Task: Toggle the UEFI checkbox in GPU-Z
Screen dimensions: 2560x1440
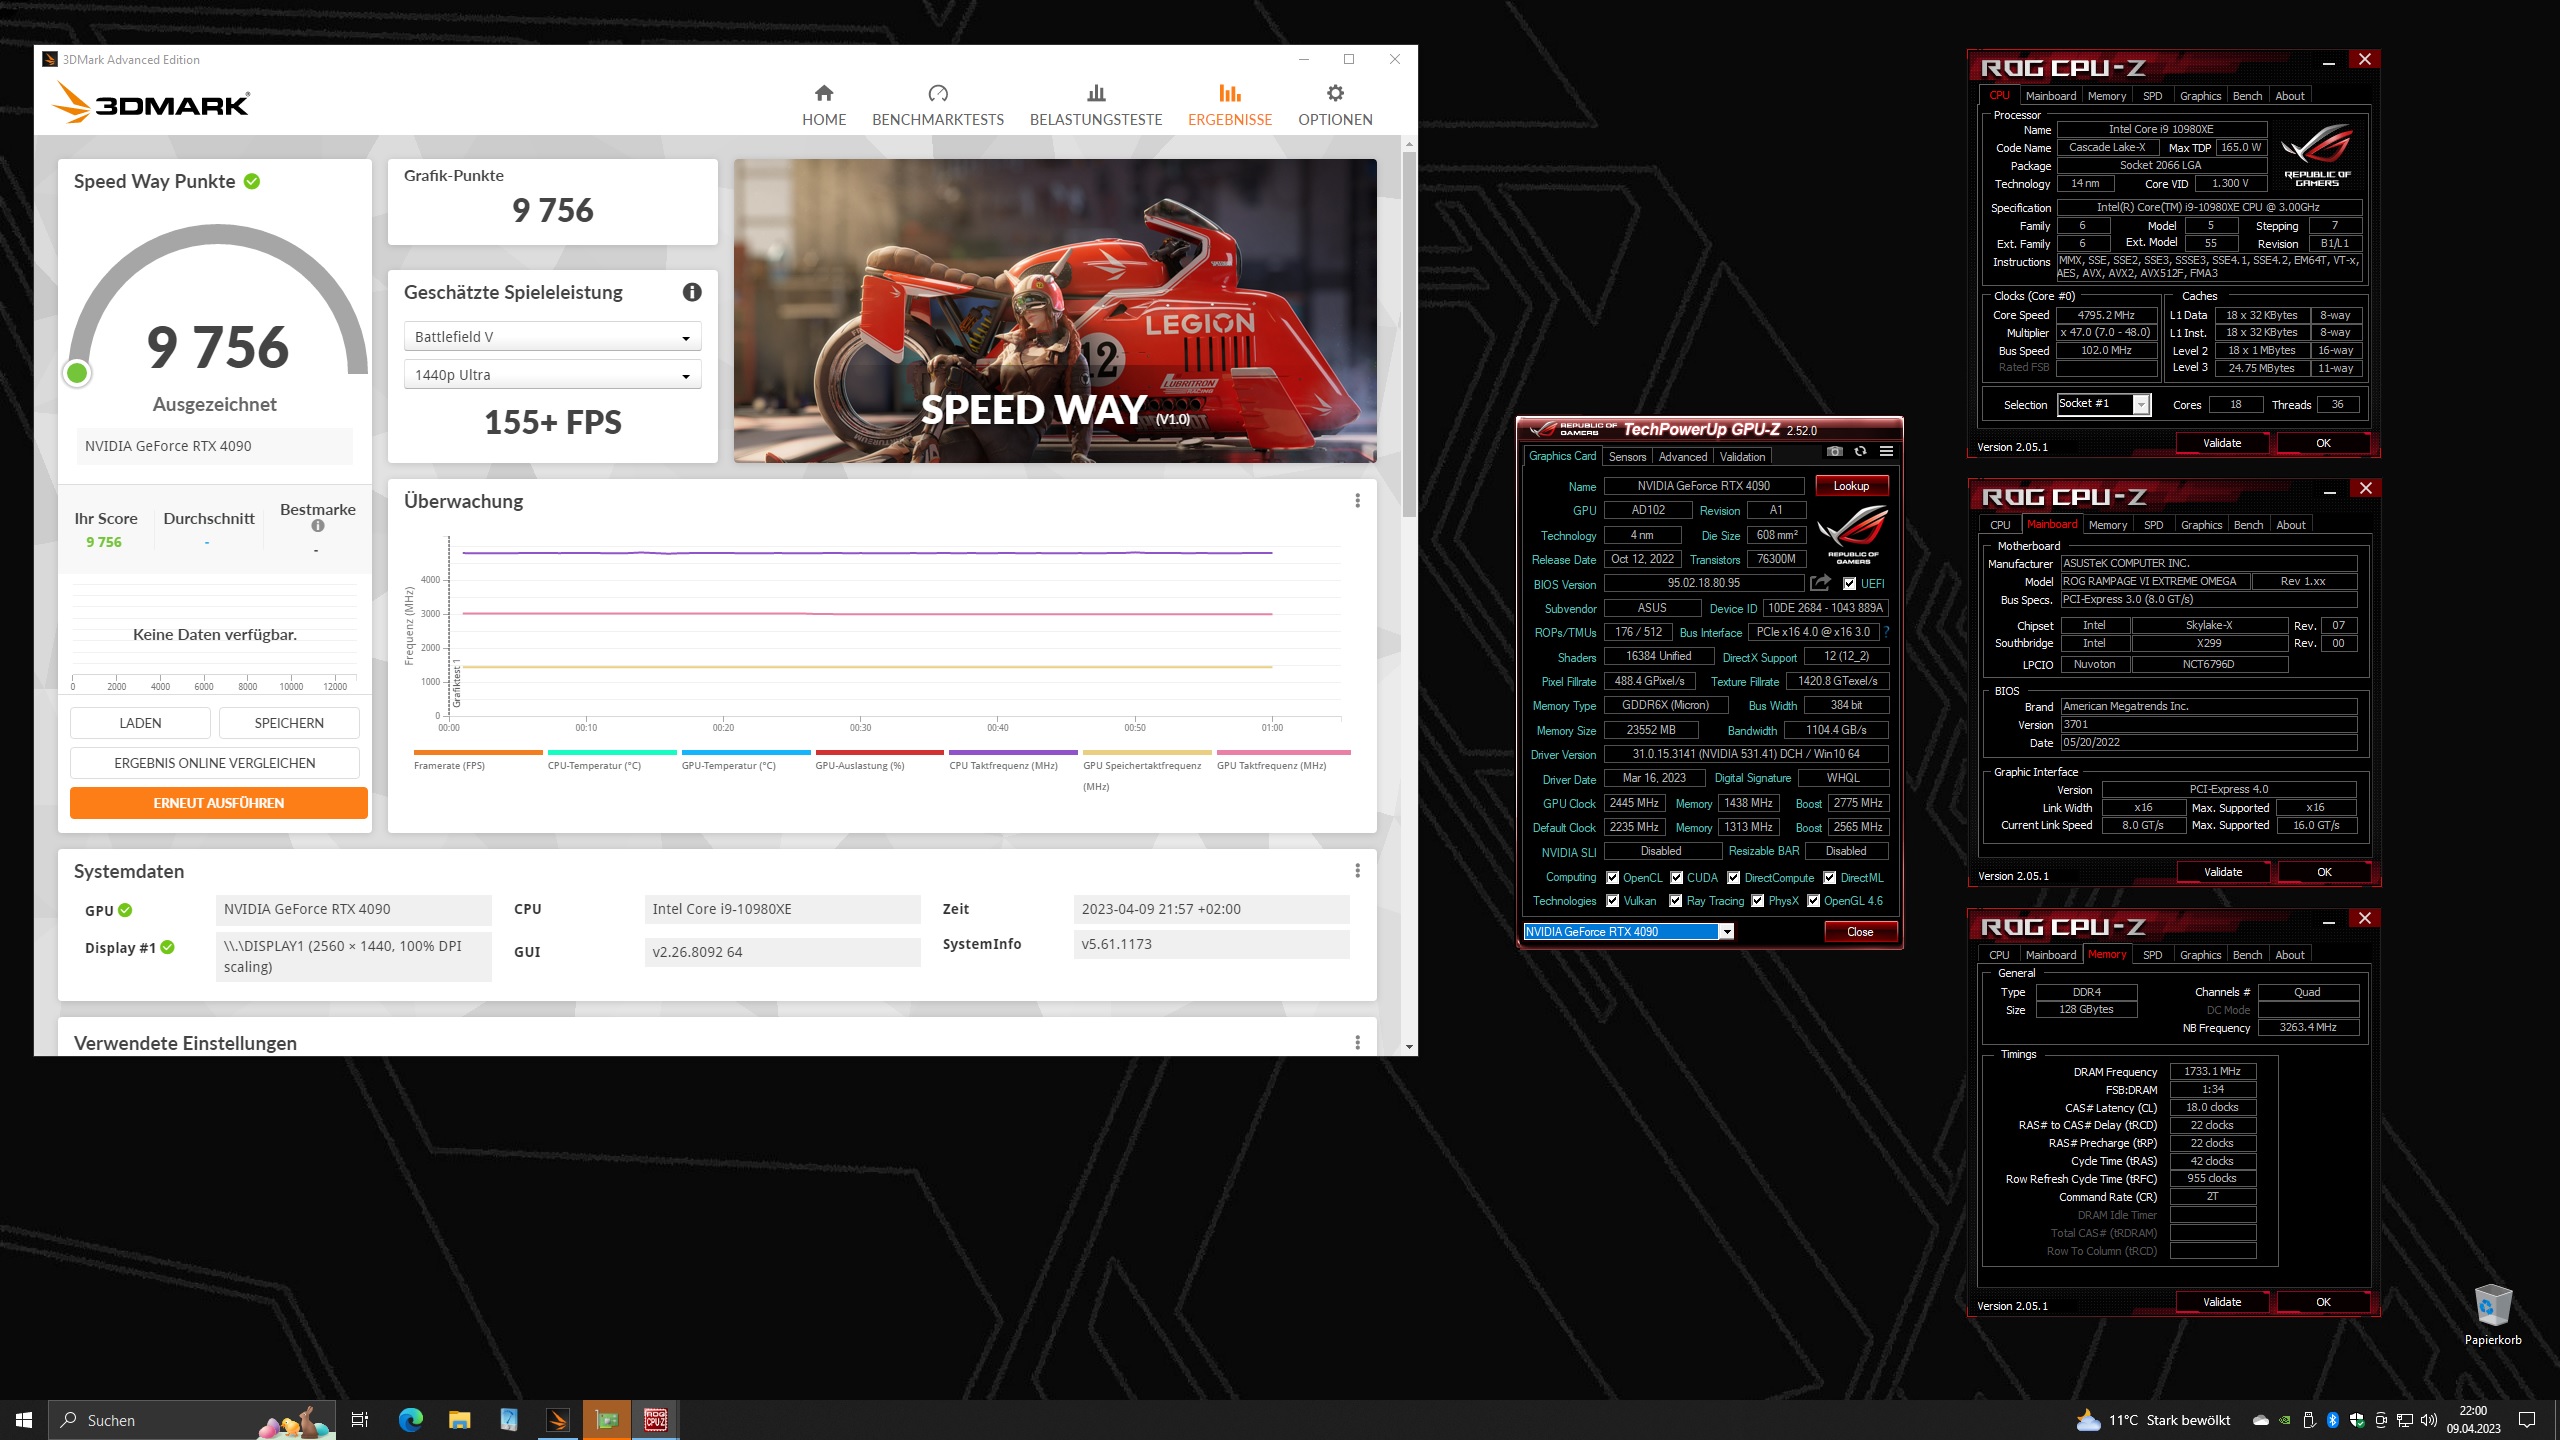Action: (x=1849, y=584)
